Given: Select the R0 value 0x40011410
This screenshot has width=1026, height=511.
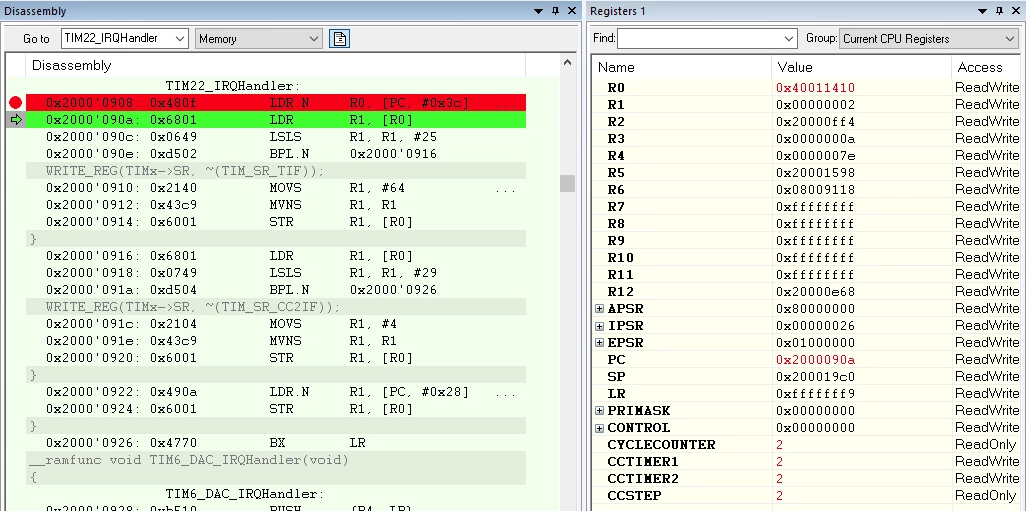Looking at the screenshot, I should pyautogui.click(x=815, y=87).
